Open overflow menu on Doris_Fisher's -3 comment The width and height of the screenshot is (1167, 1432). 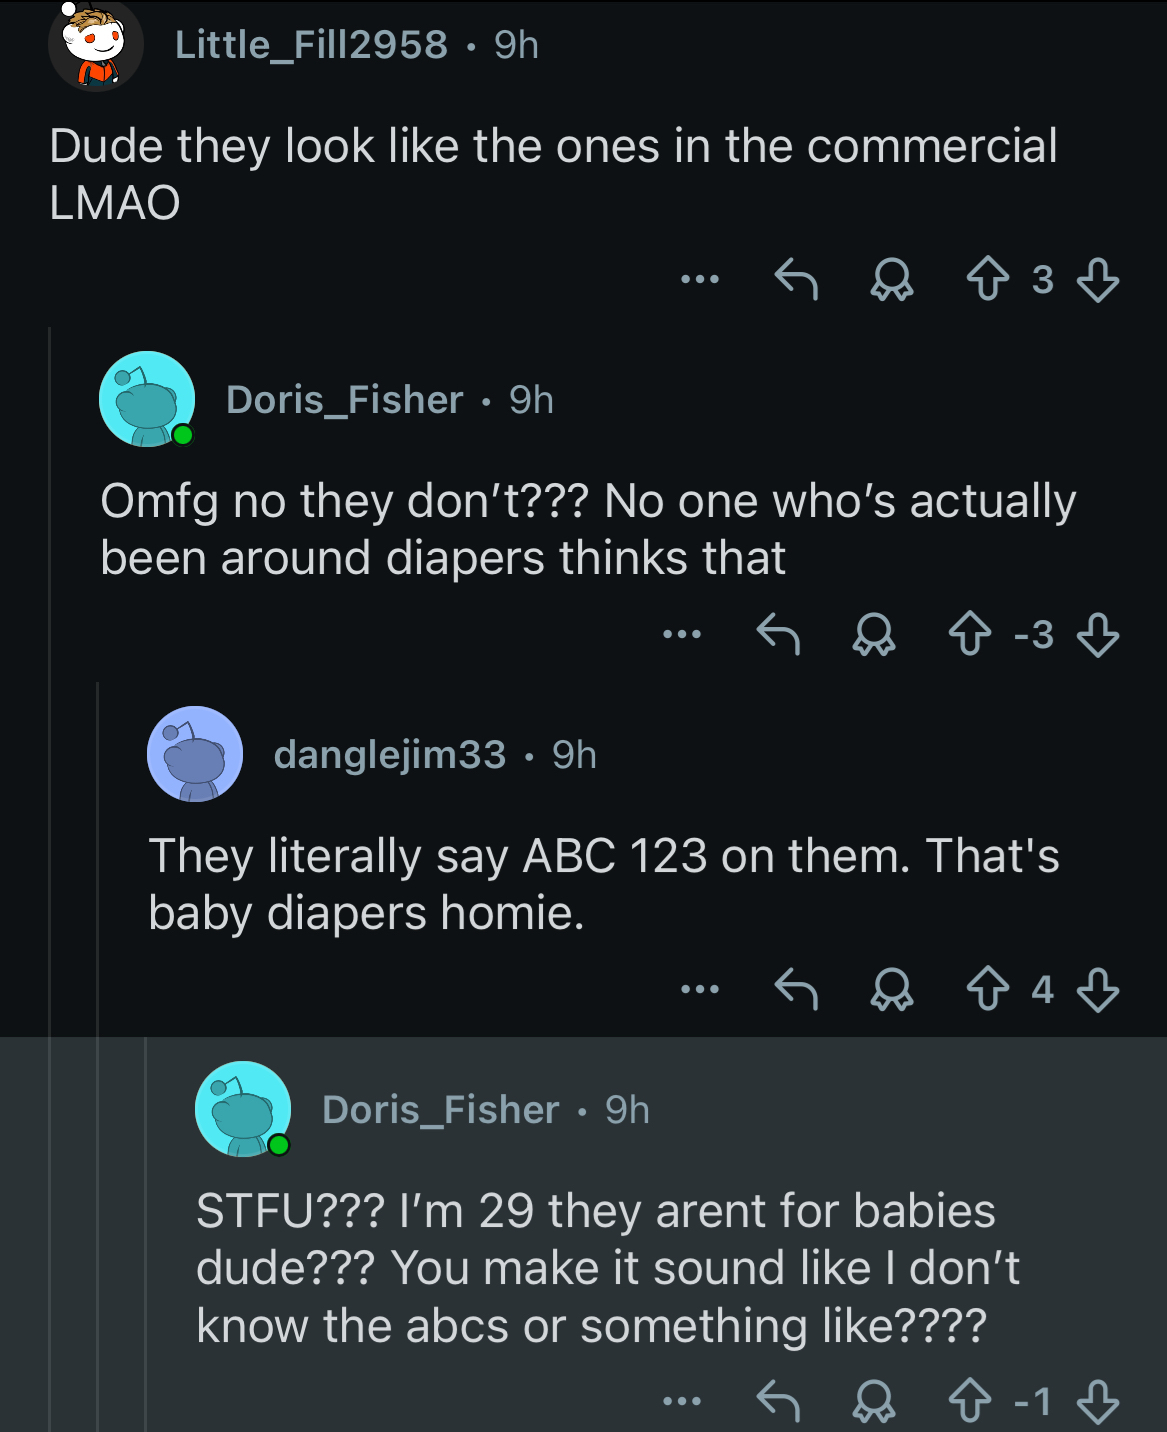point(682,634)
